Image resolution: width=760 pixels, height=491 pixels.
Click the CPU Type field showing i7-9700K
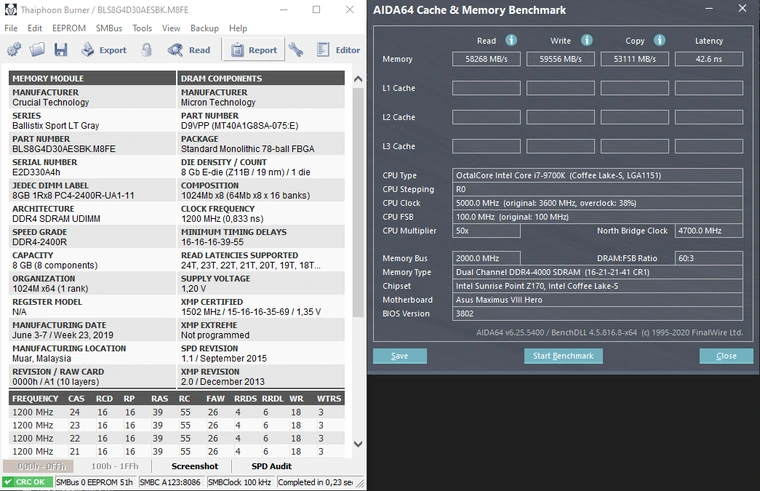click(597, 175)
